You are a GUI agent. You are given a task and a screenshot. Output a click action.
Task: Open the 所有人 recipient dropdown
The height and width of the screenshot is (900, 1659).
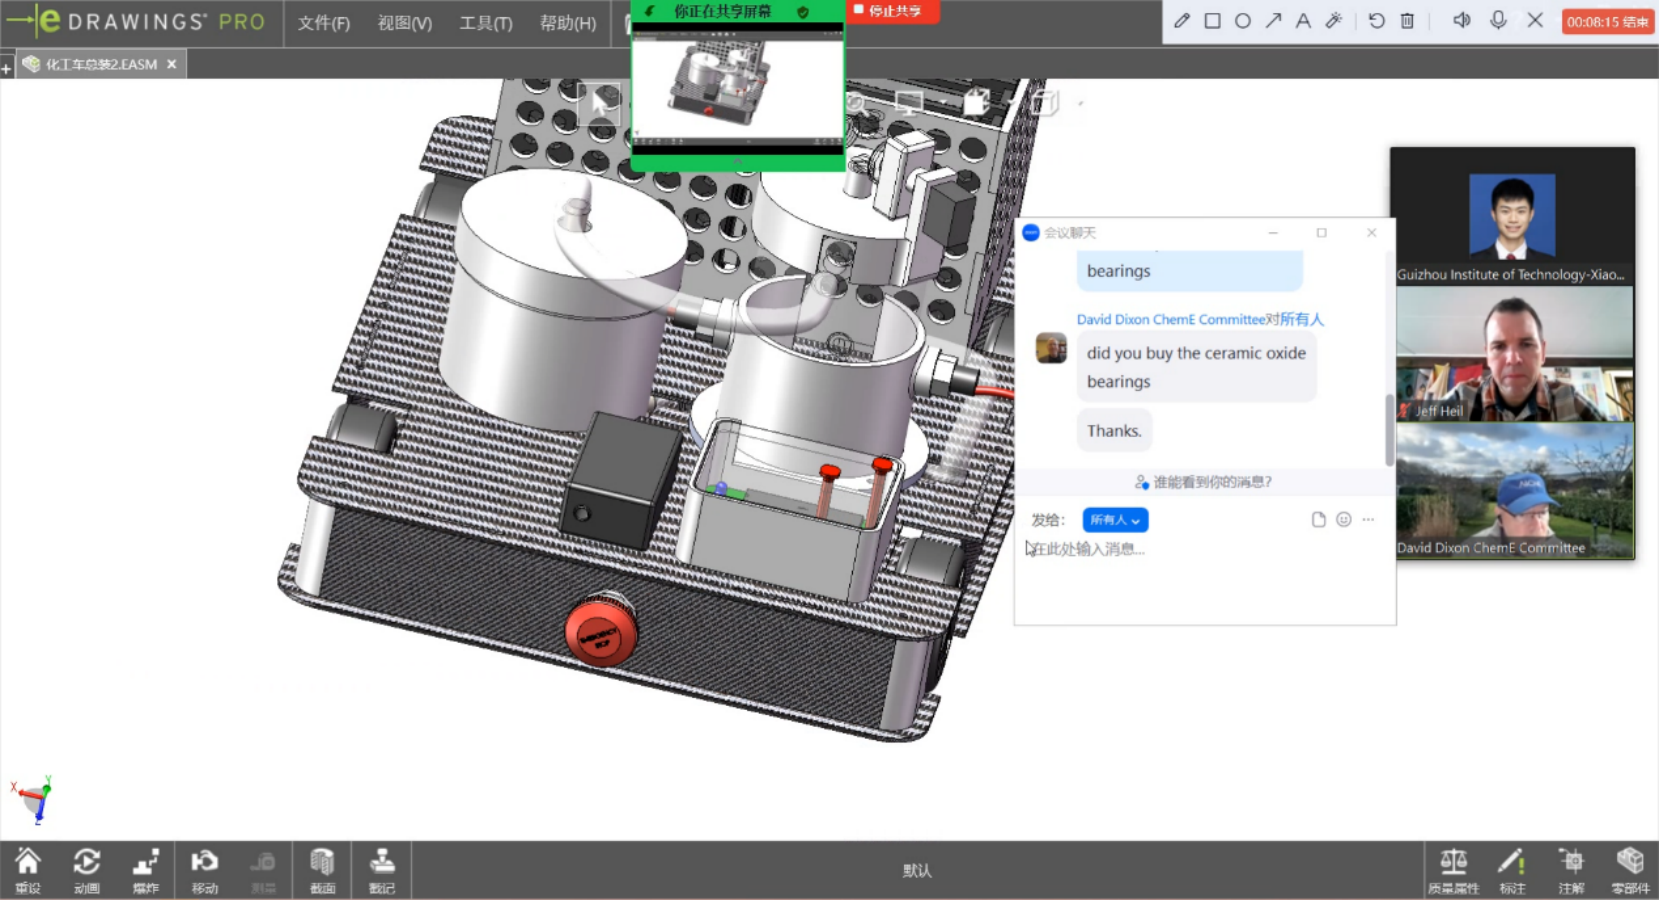click(x=1115, y=520)
